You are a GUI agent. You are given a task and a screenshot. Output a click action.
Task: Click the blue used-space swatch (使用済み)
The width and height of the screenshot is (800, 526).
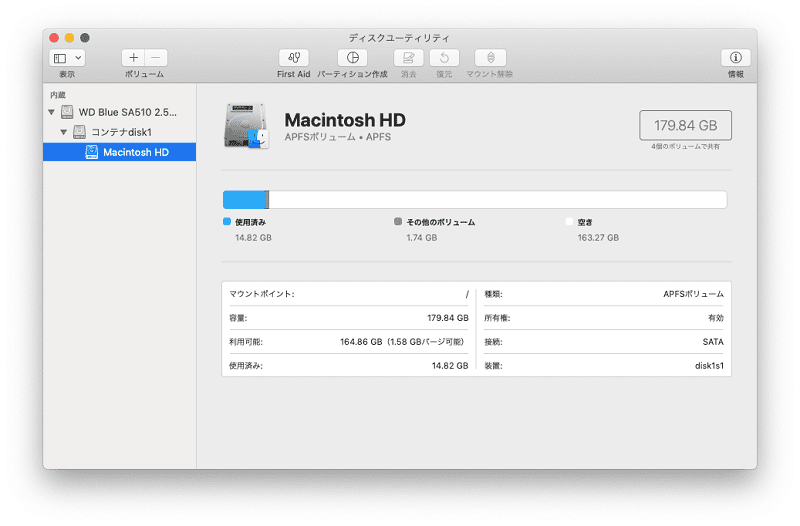click(x=227, y=221)
